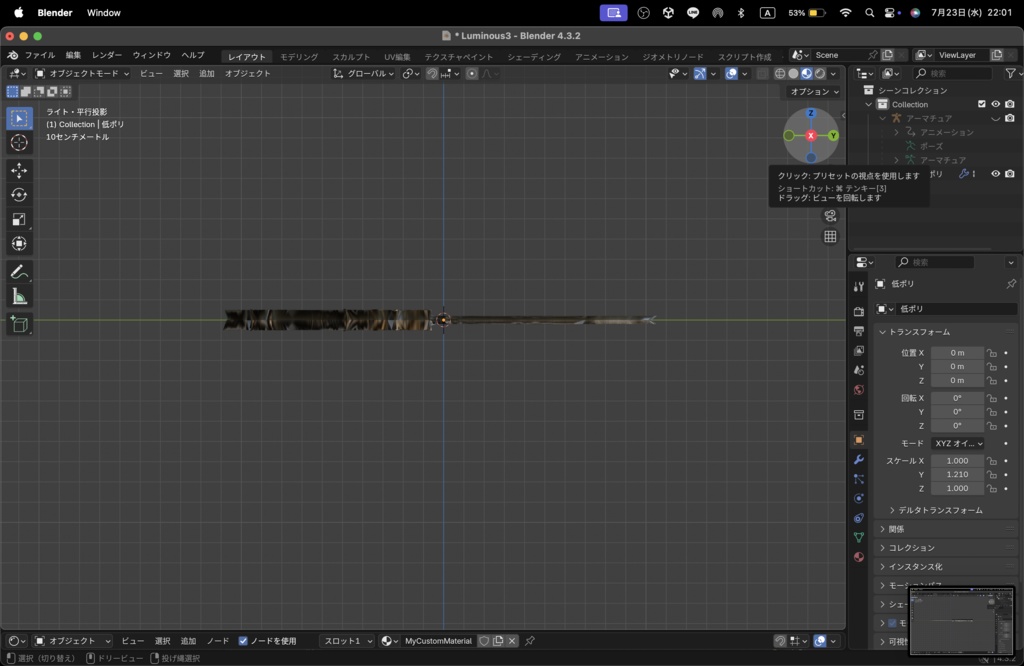
Task: Select the Add Cube tool
Action: pyautogui.click(x=19, y=324)
